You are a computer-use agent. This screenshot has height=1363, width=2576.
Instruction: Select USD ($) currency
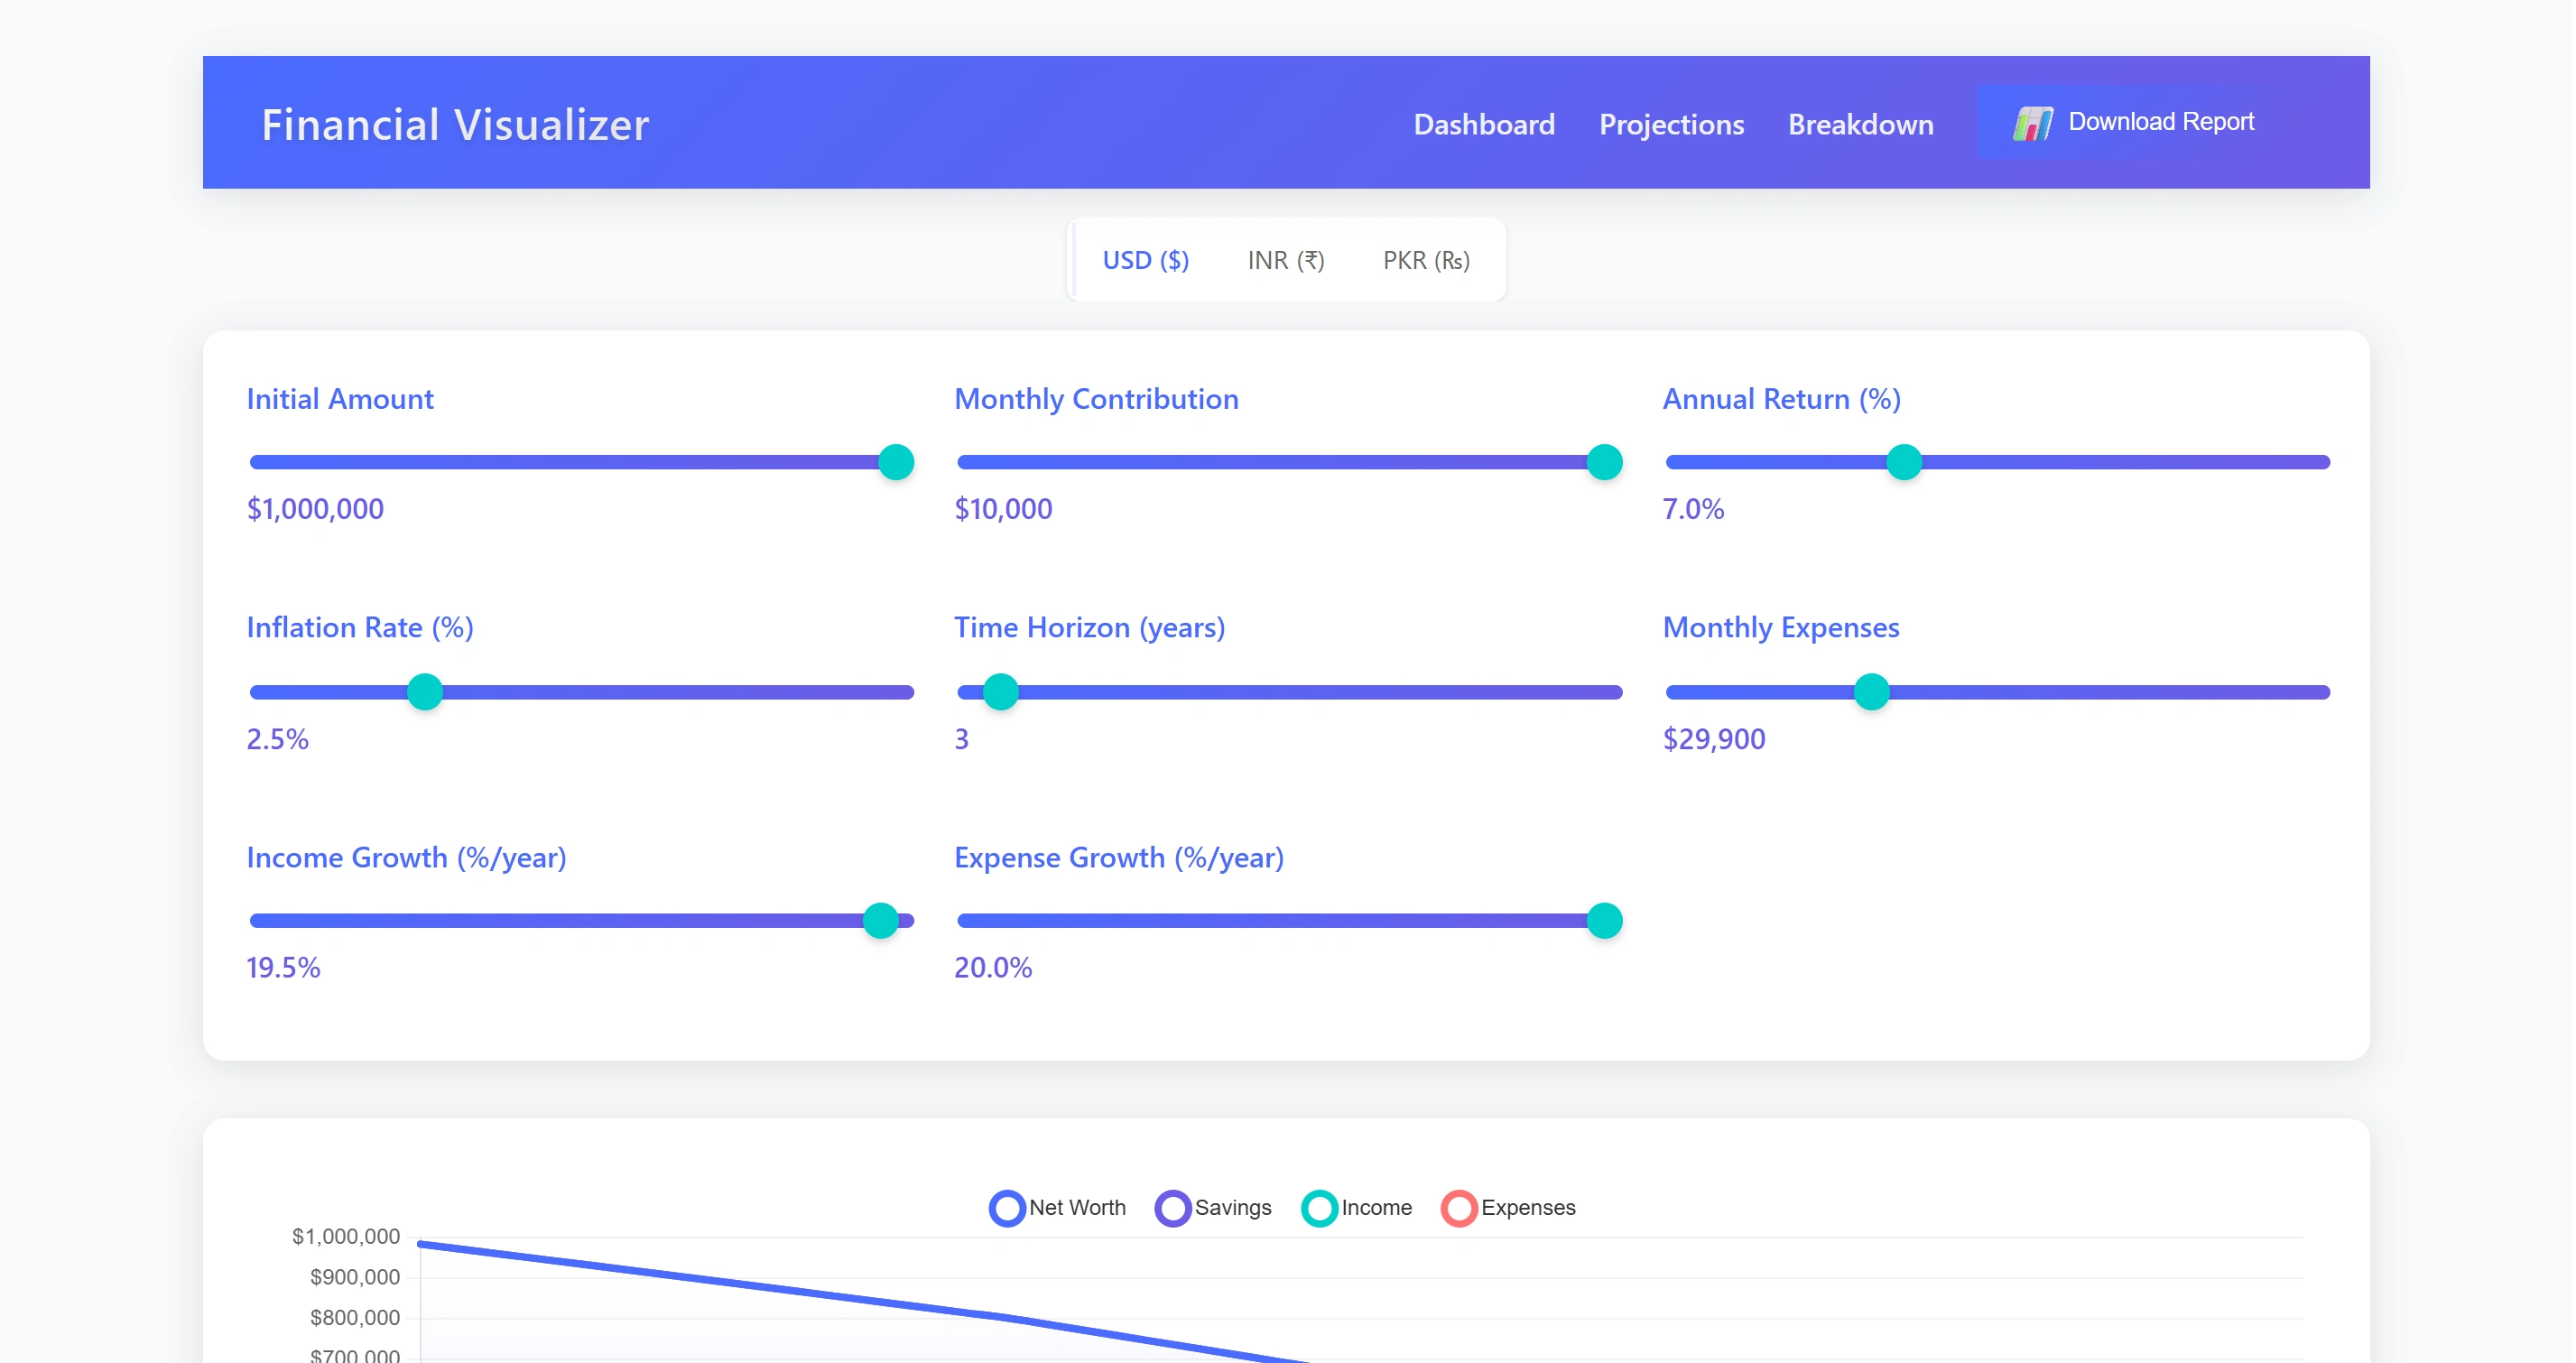pos(1145,260)
